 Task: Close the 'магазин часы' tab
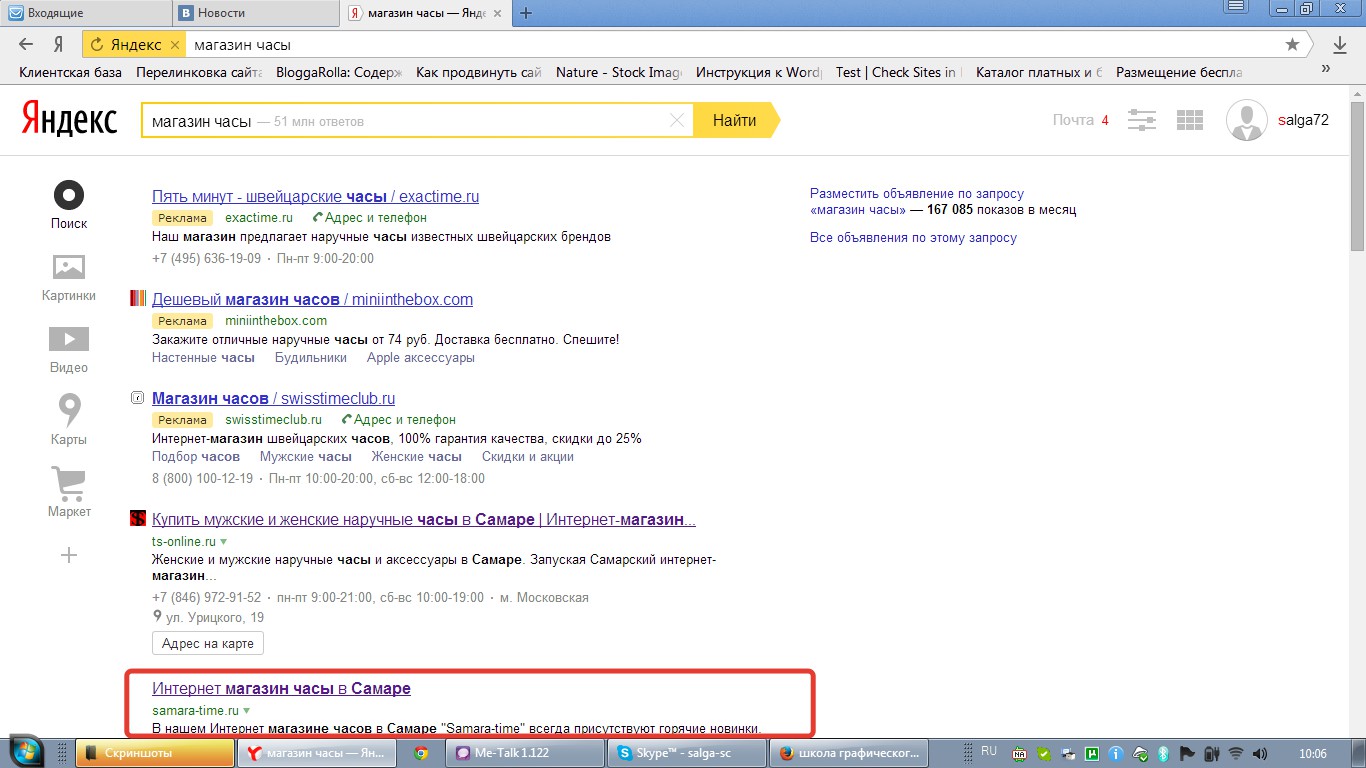[x=498, y=13]
